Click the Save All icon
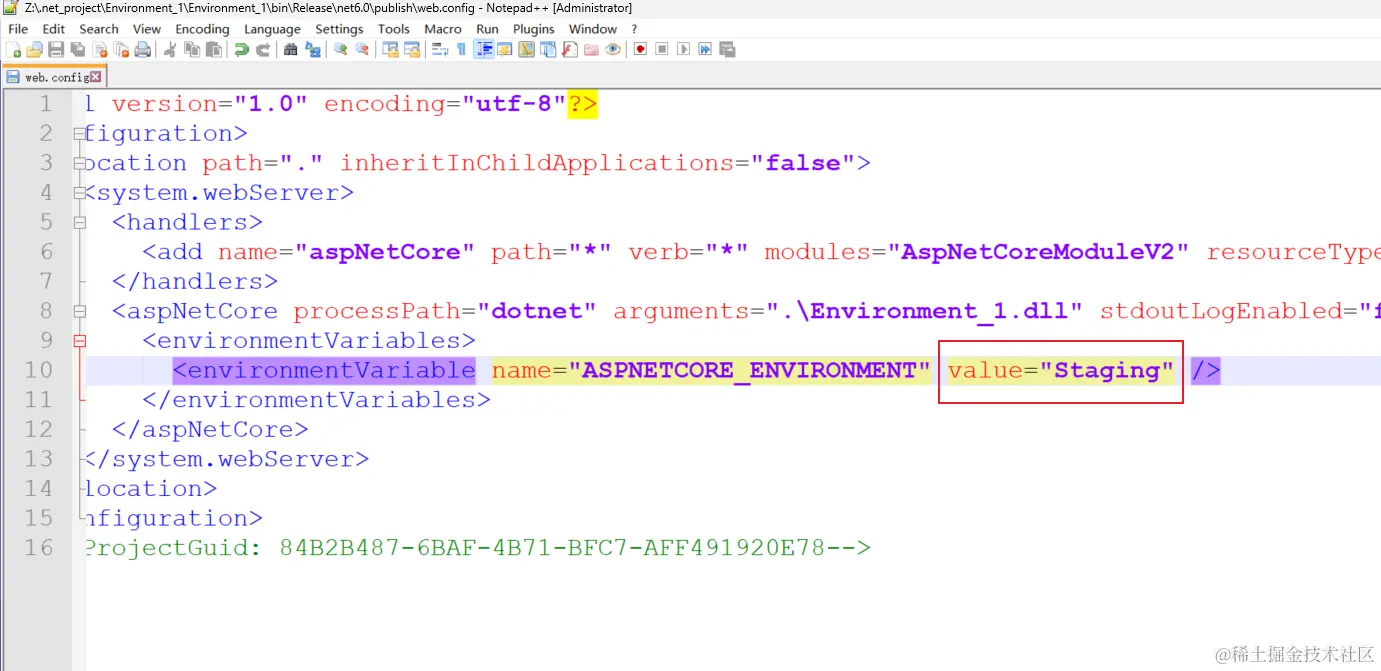The image size is (1381, 671). (x=78, y=49)
